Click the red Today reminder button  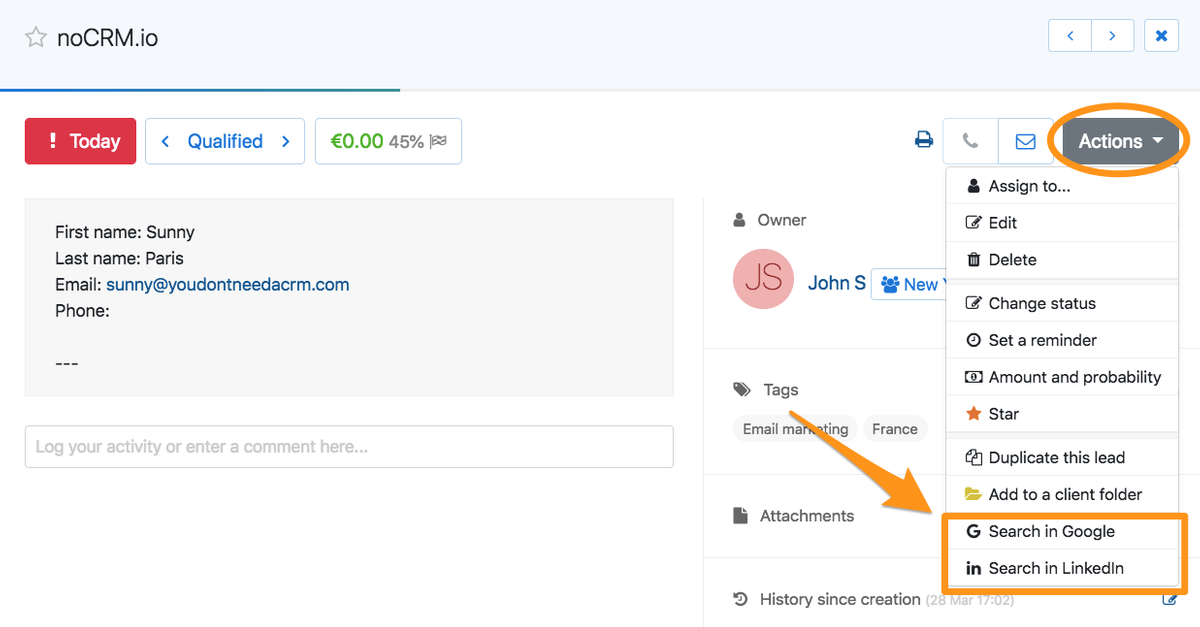(x=81, y=141)
